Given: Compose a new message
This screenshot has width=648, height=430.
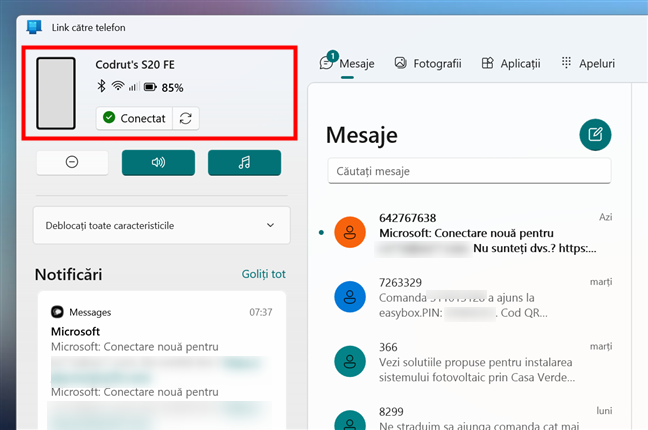Looking at the screenshot, I should click(595, 135).
